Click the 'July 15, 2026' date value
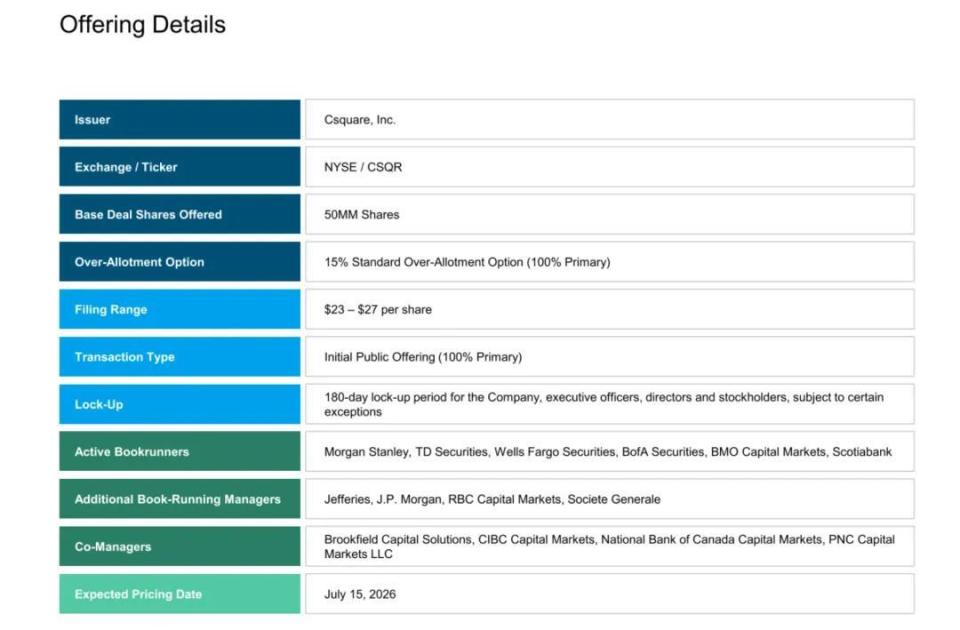 (x=360, y=594)
